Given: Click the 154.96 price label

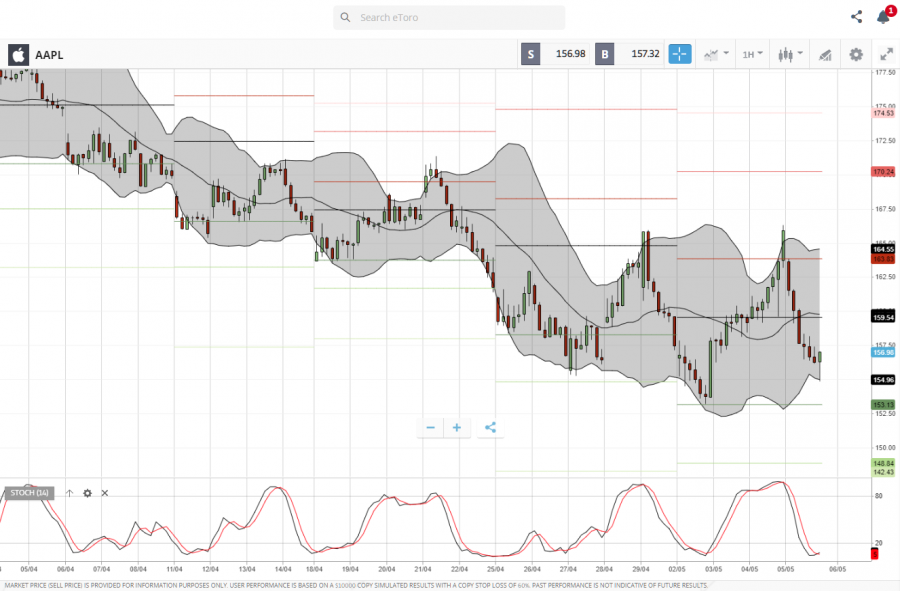Looking at the screenshot, I should pyautogui.click(x=883, y=380).
